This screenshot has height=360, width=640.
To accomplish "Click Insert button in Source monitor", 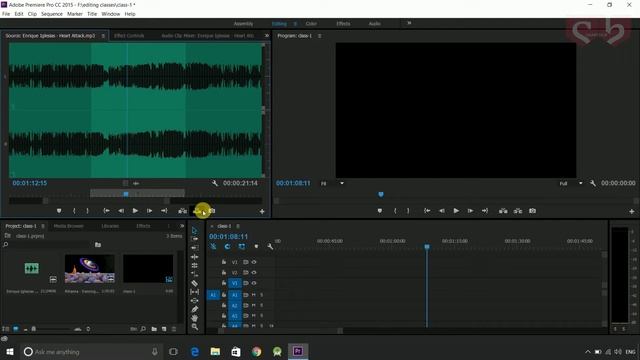I will 182,211.
